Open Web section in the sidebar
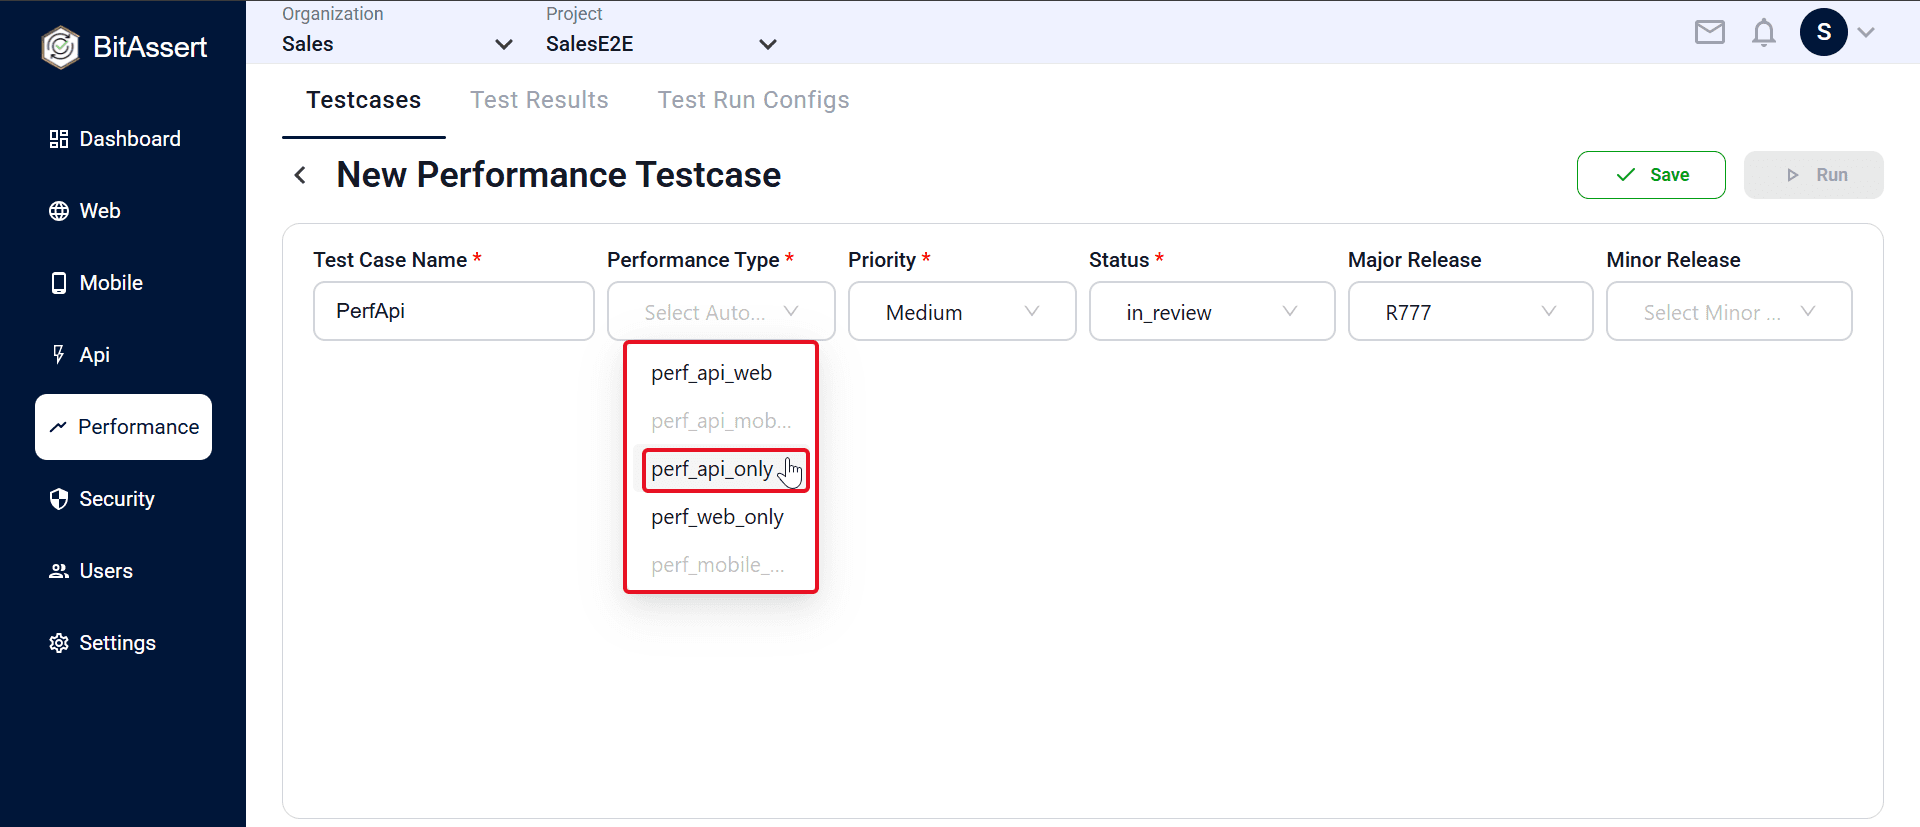 (x=123, y=211)
